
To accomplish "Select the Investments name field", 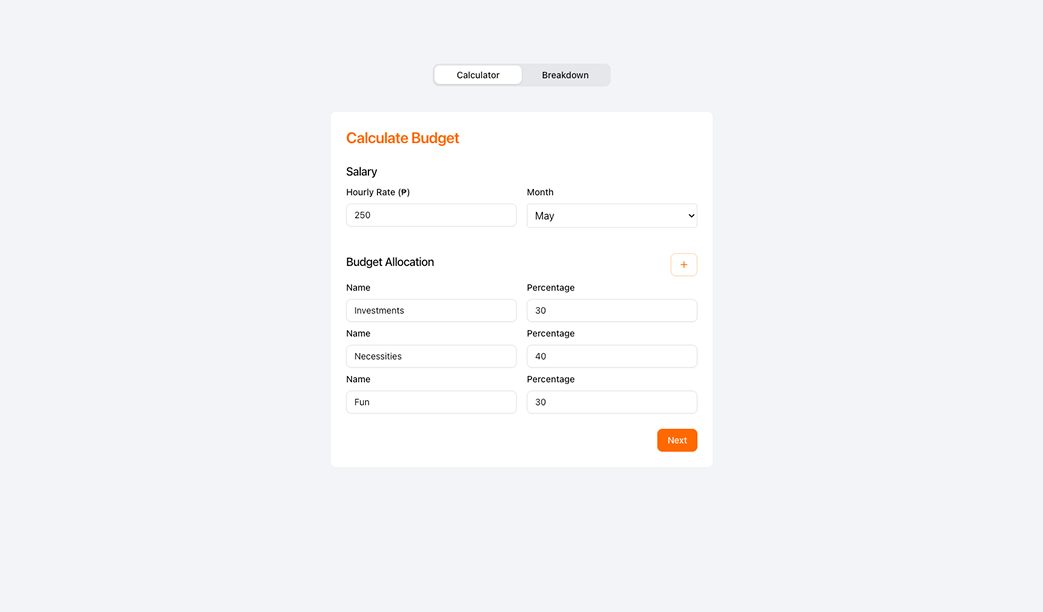I will 430,310.
